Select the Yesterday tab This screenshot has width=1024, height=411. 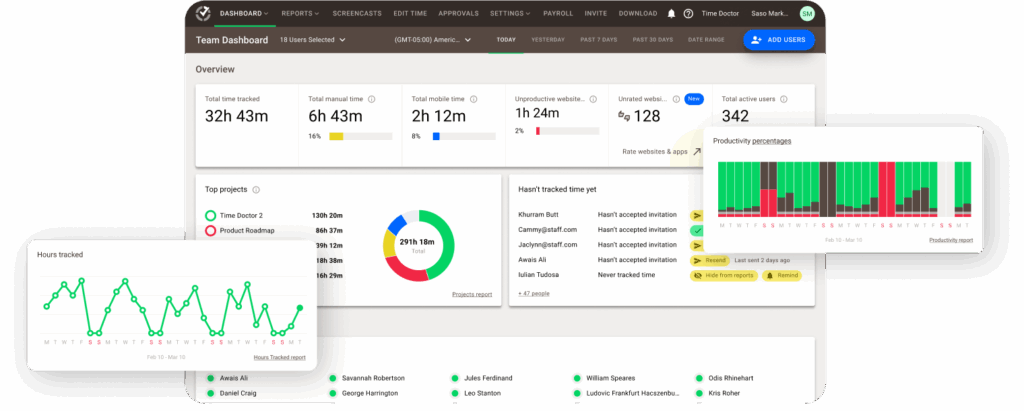click(548, 40)
